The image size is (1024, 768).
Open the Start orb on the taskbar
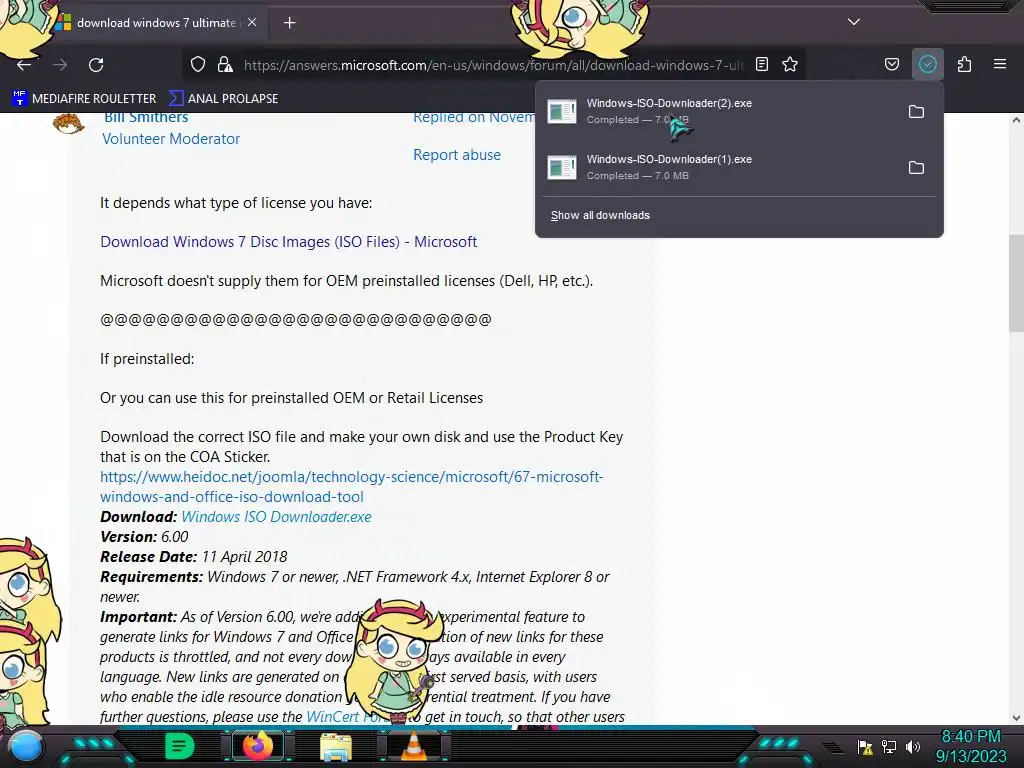pyautogui.click(x=26, y=746)
